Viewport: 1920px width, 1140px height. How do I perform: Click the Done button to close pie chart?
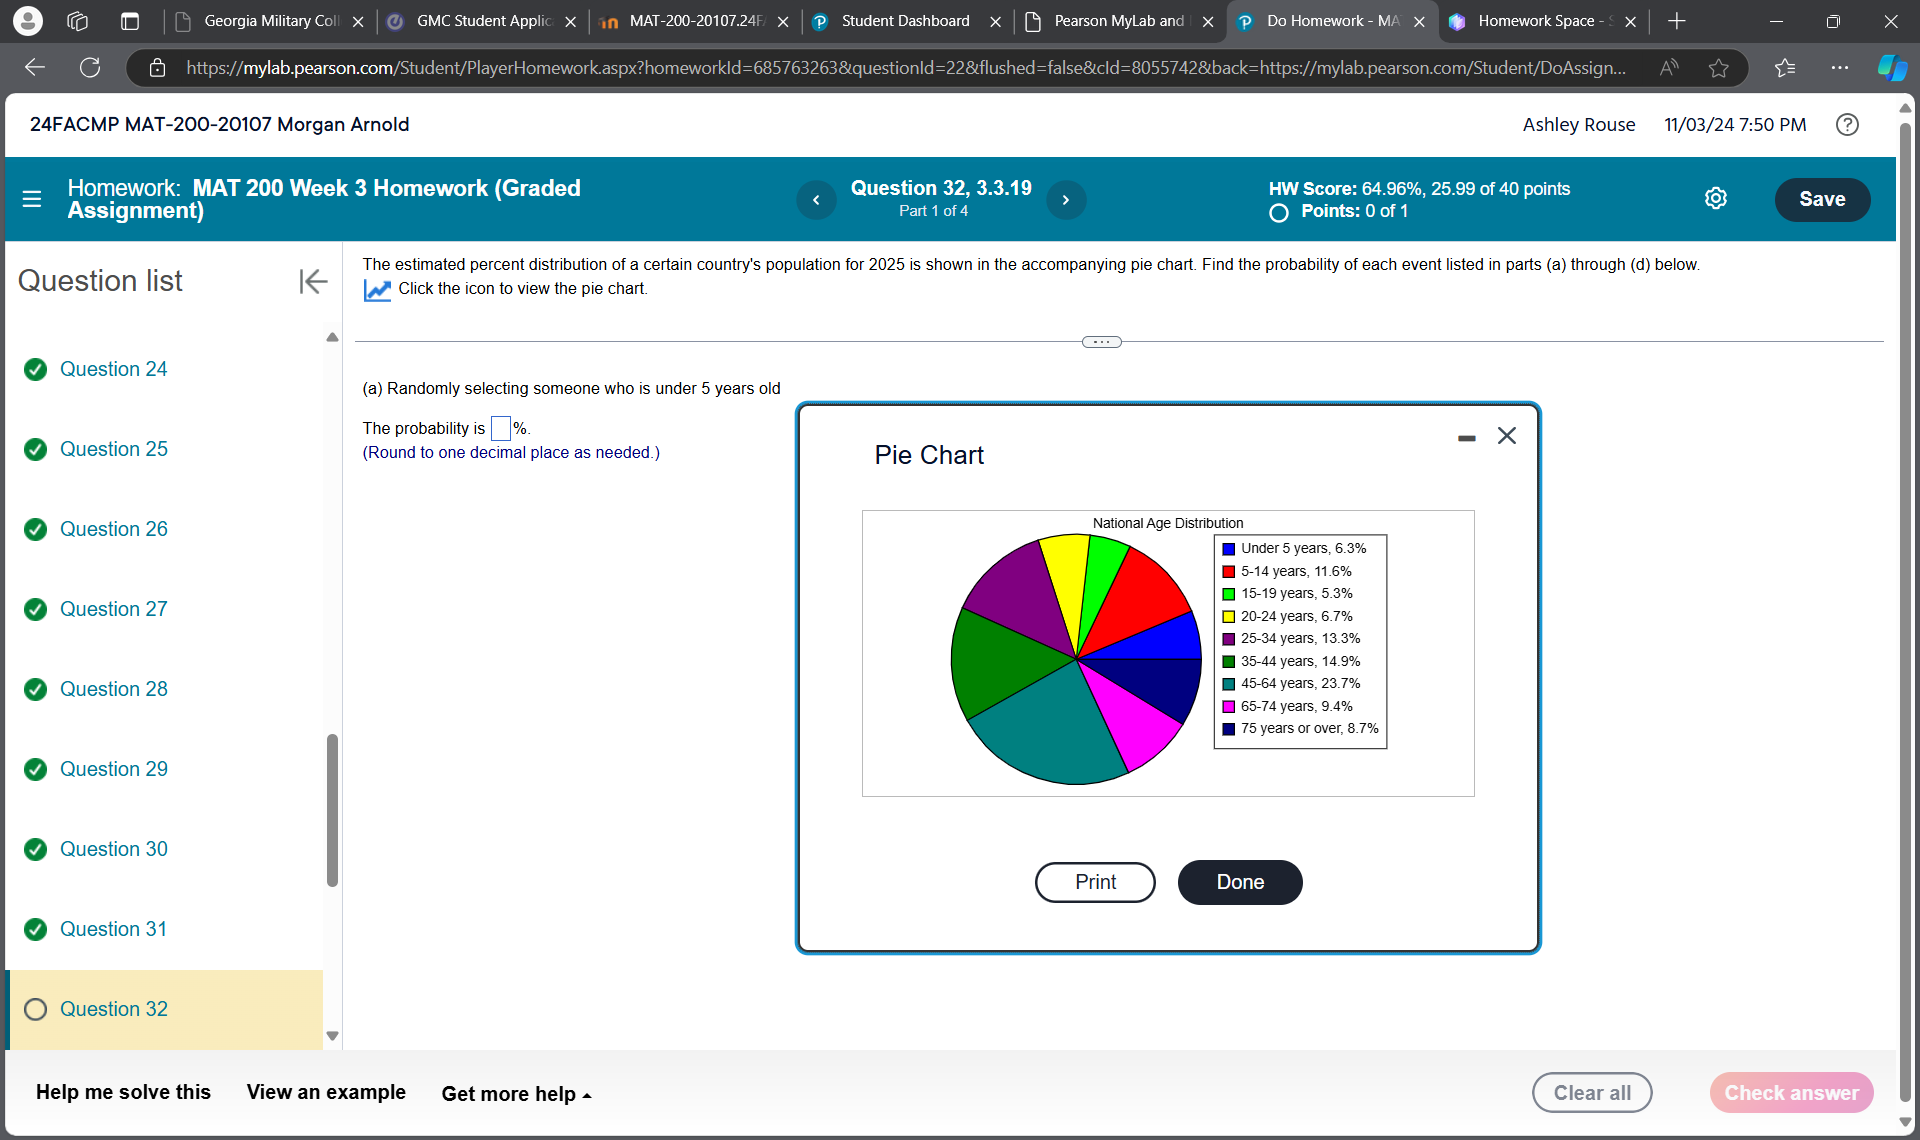[x=1239, y=882]
